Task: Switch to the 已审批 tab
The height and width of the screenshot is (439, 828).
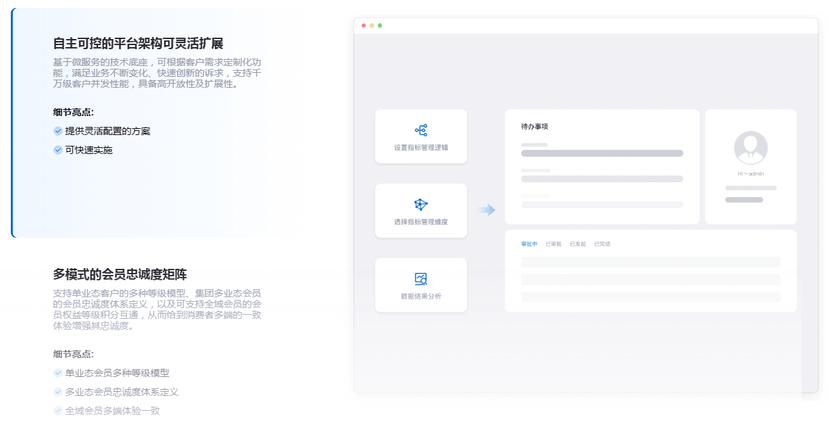Action: click(x=553, y=244)
